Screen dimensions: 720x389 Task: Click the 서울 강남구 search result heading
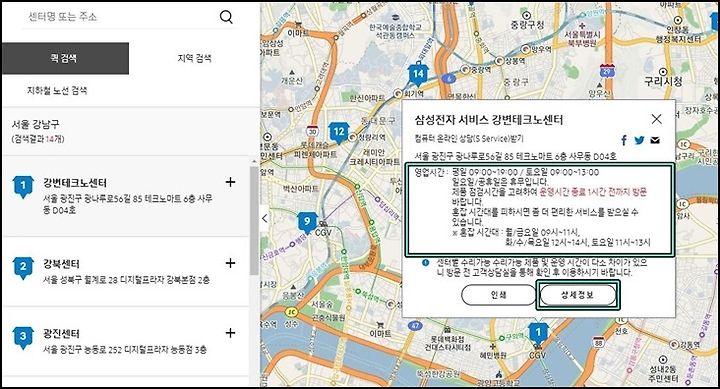[35, 124]
